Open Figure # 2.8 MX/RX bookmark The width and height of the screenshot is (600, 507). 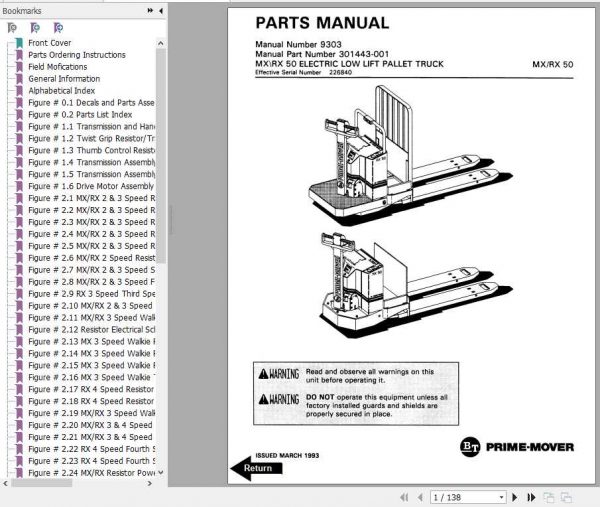(x=91, y=282)
